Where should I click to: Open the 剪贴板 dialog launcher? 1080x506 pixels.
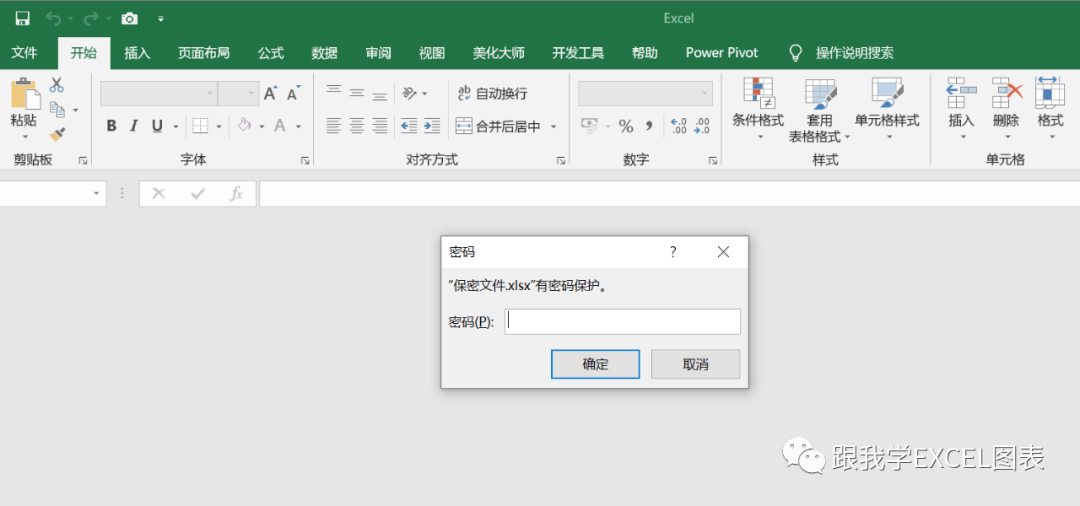(x=83, y=160)
